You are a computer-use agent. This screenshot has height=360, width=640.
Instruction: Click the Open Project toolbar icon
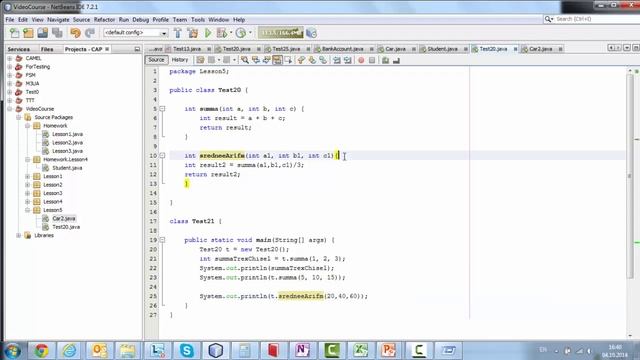(x=42, y=33)
